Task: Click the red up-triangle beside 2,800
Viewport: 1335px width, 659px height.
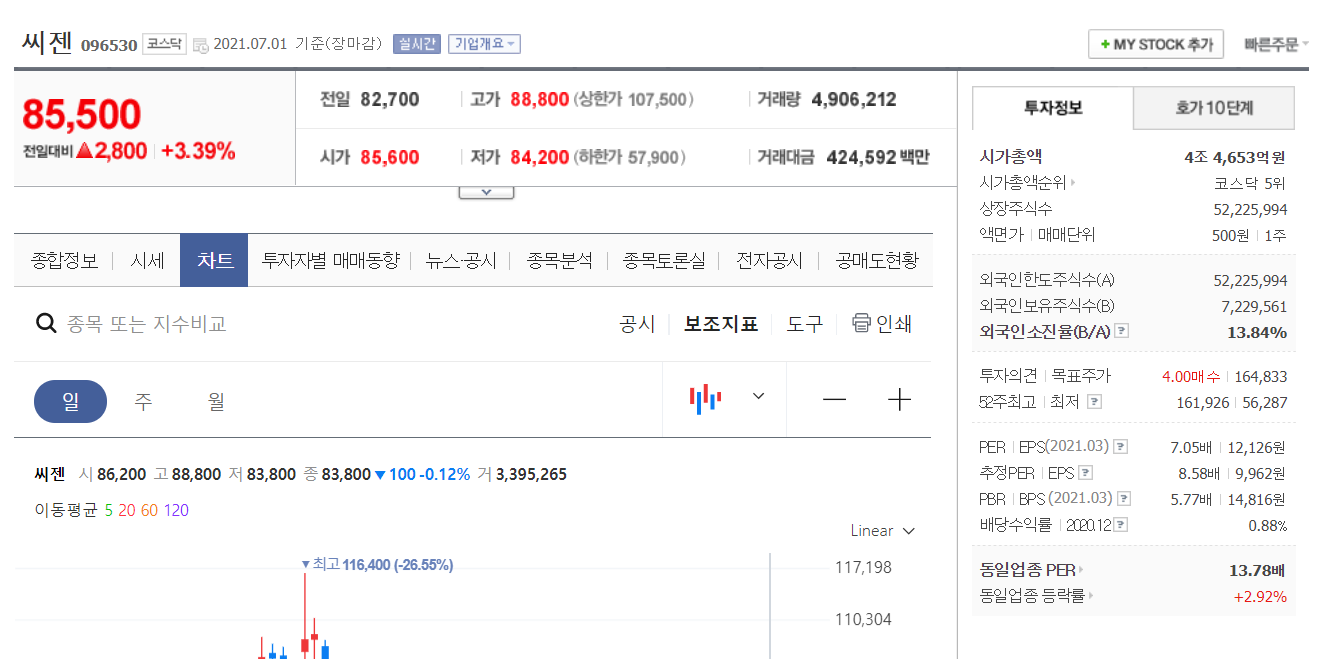Action: click(x=84, y=151)
